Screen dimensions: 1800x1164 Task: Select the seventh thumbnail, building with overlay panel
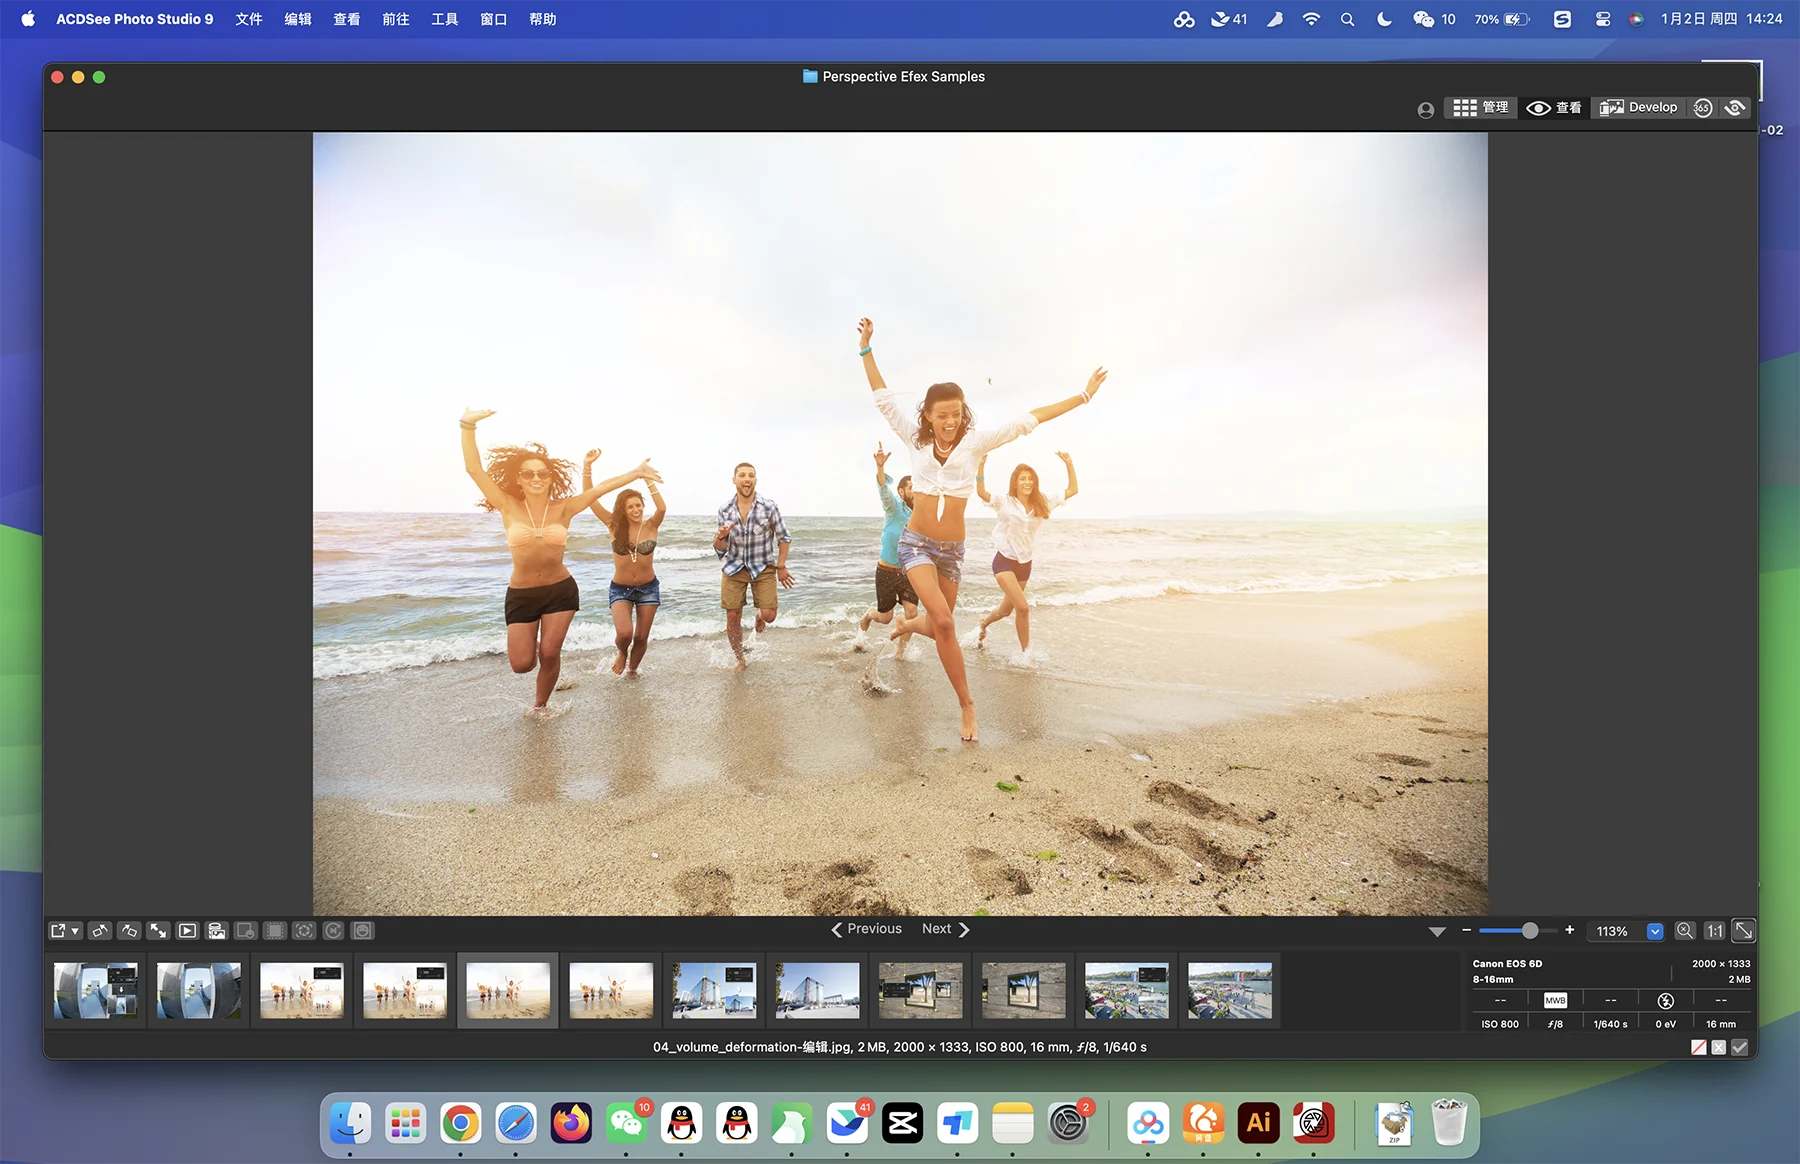click(714, 991)
